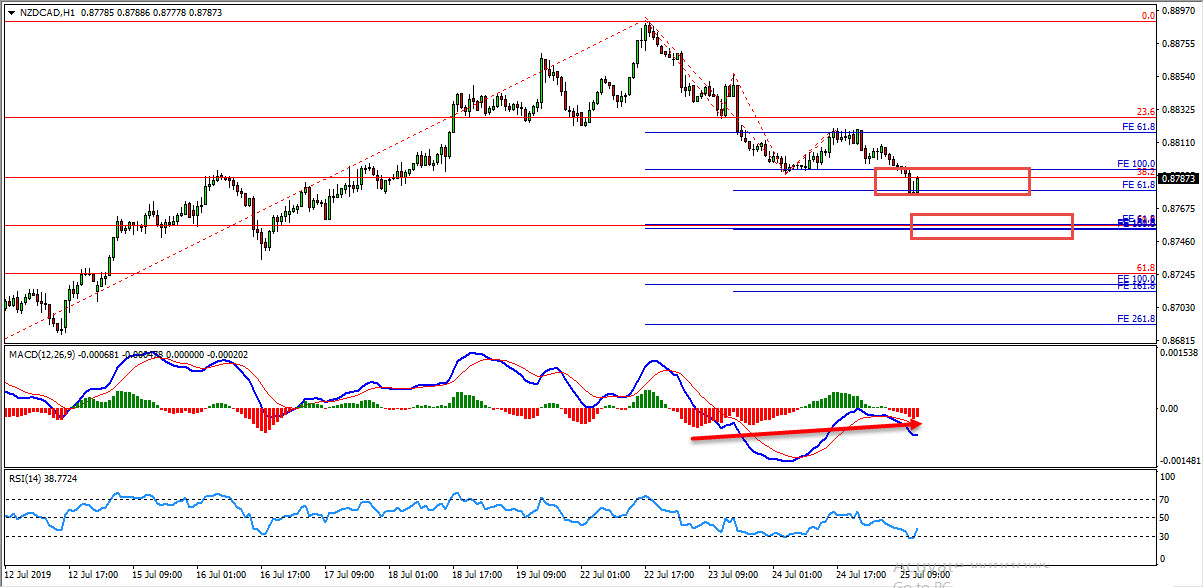Click the red 0.0 Fibonacci level label

tap(1149, 15)
